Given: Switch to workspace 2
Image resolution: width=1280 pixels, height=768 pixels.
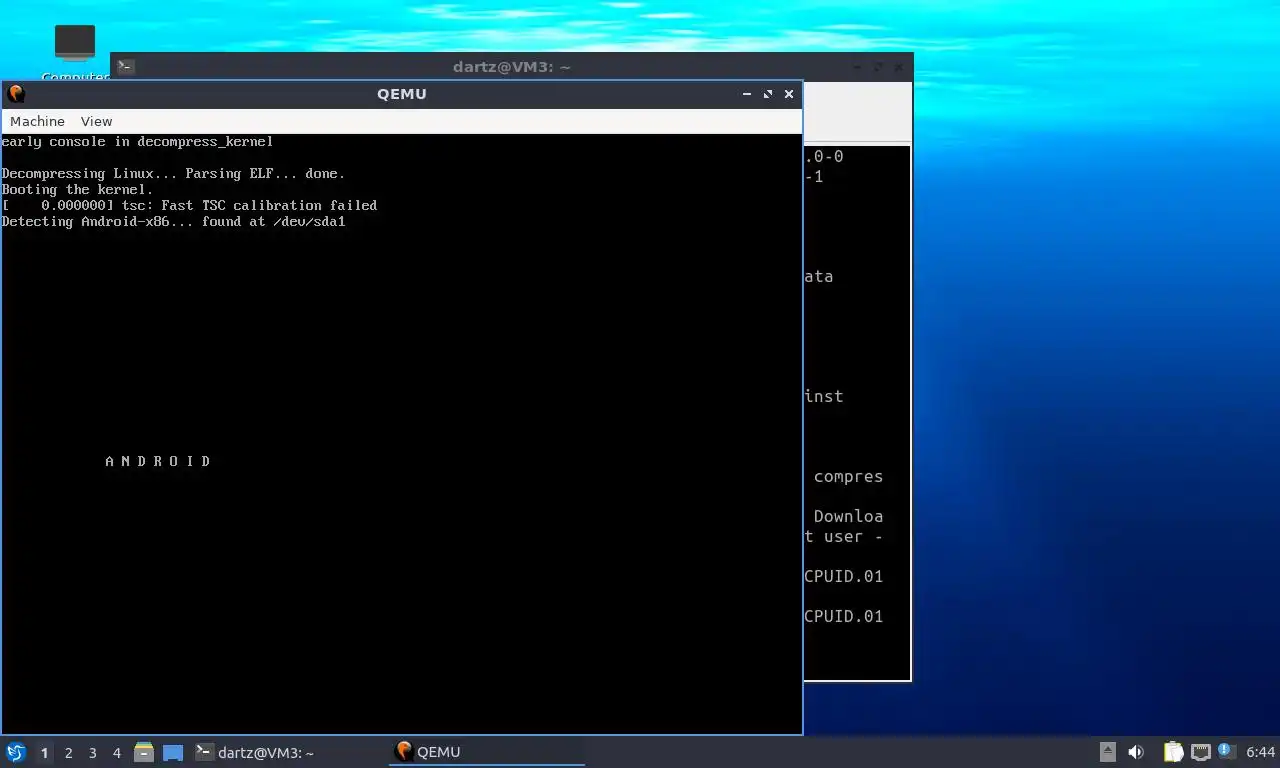Looking at the screenshot, I should (68, 753).
